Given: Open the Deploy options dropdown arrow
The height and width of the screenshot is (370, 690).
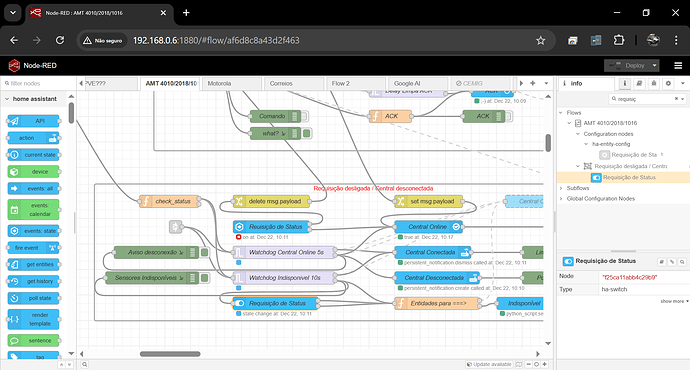Looking at the screenshot, I should (x=654, y=66).
